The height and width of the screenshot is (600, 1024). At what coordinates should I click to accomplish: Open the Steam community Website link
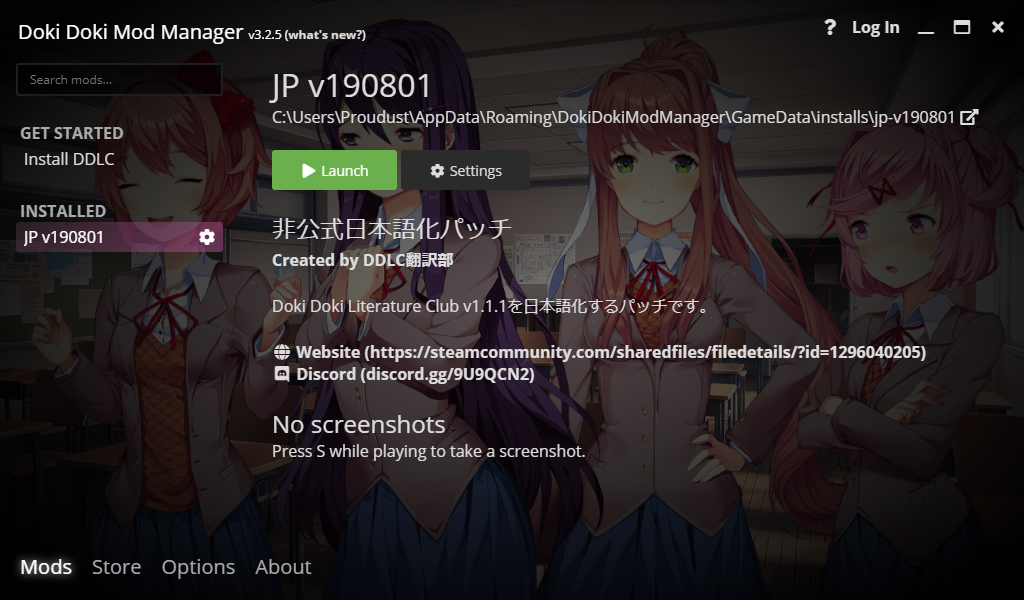pyautogui.click(x=611, y=353)
